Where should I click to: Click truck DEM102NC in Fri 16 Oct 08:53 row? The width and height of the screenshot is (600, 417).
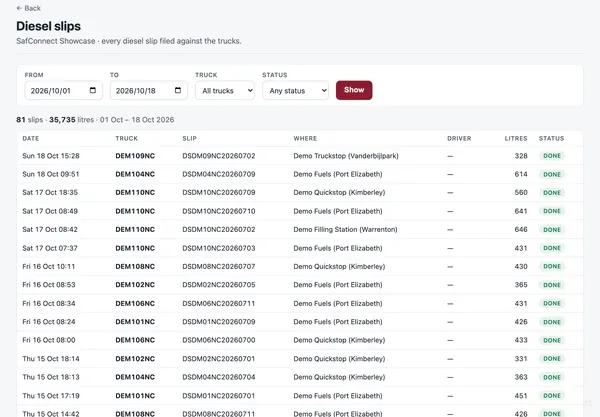(x=135, y=285)
